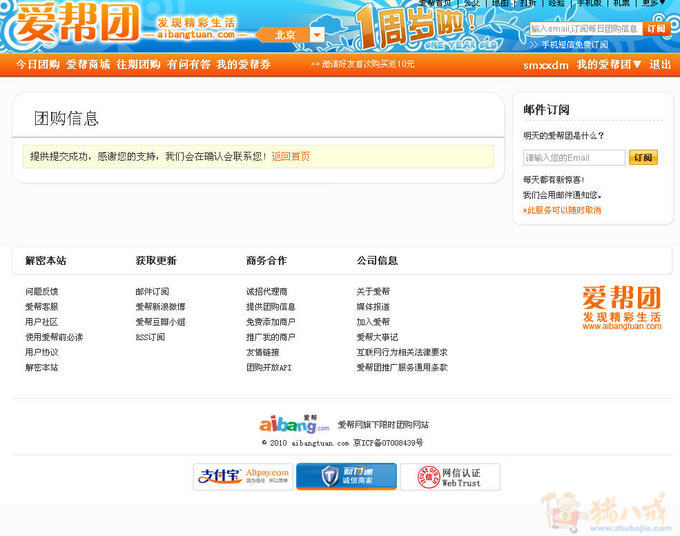The width and height of the screenshot is (680, 536).
Task: Open the 爱帮商城 nav tab
Action: click(x=88, y=65)
